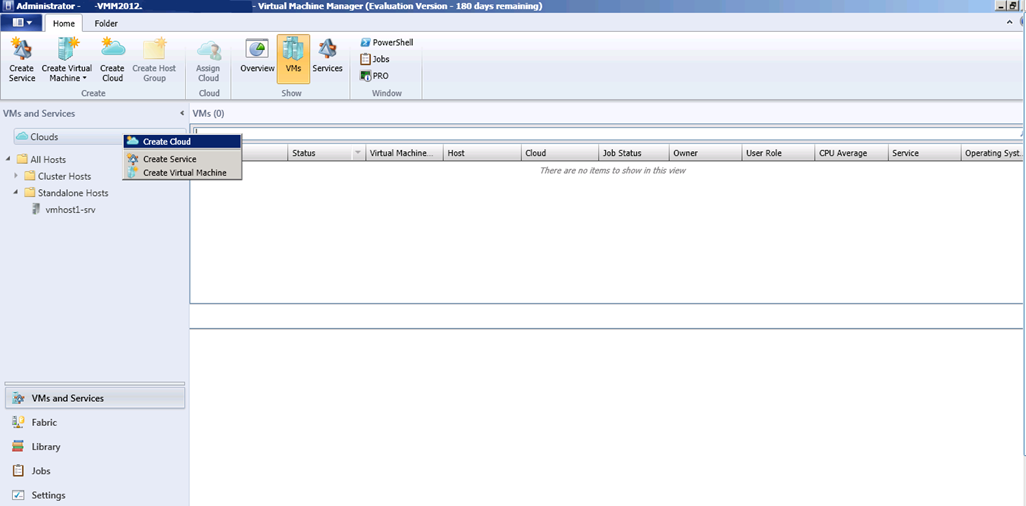Choose Create Cloud from context menu
The height and width of the screenshot is (506, 1026).
(183, 141)
